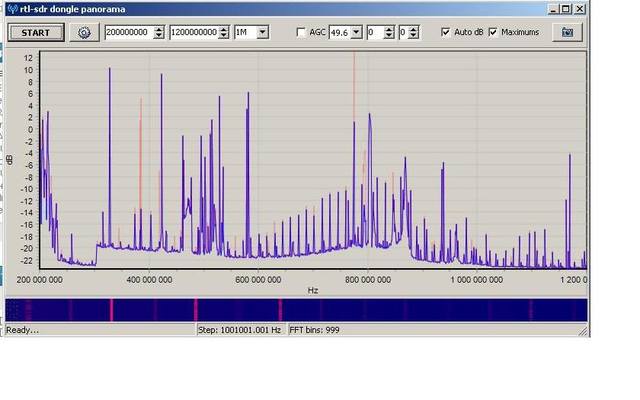Click the waterfall display strip
640x400 pixels.
(295, 309)
